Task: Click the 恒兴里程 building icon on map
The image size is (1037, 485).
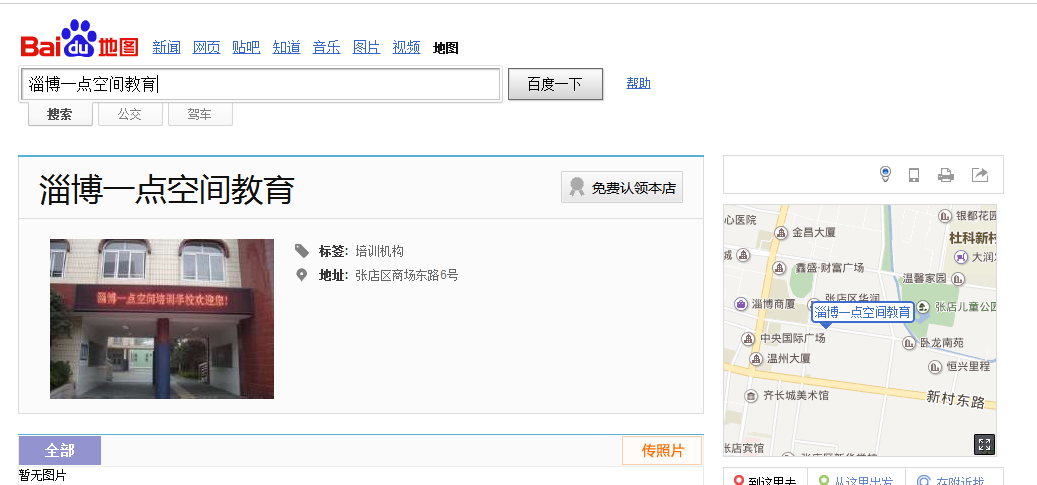Action: [x=935, y=366]
